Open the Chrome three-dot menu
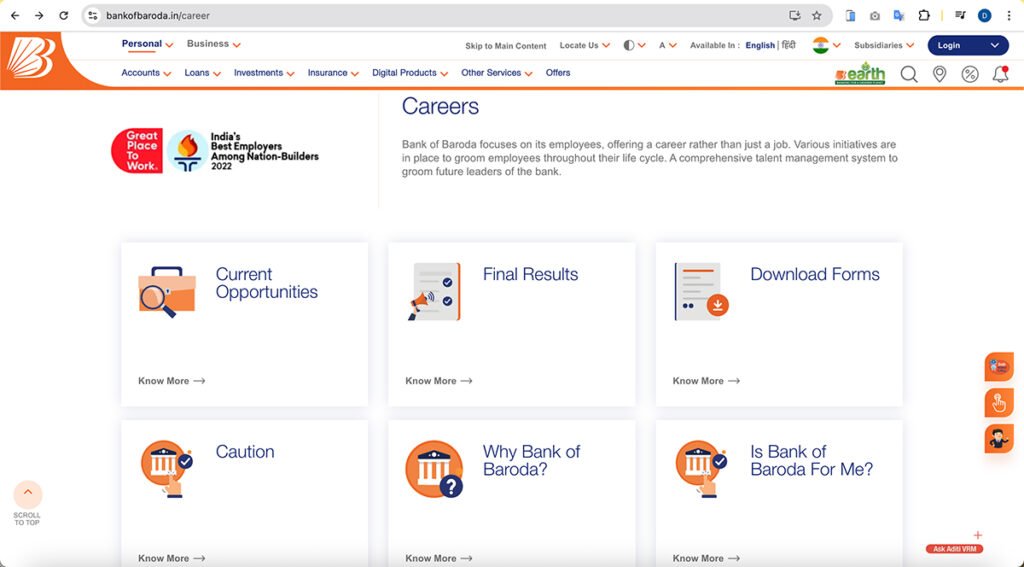The height and width of the screenshot is (567, 1024). 1009,16
